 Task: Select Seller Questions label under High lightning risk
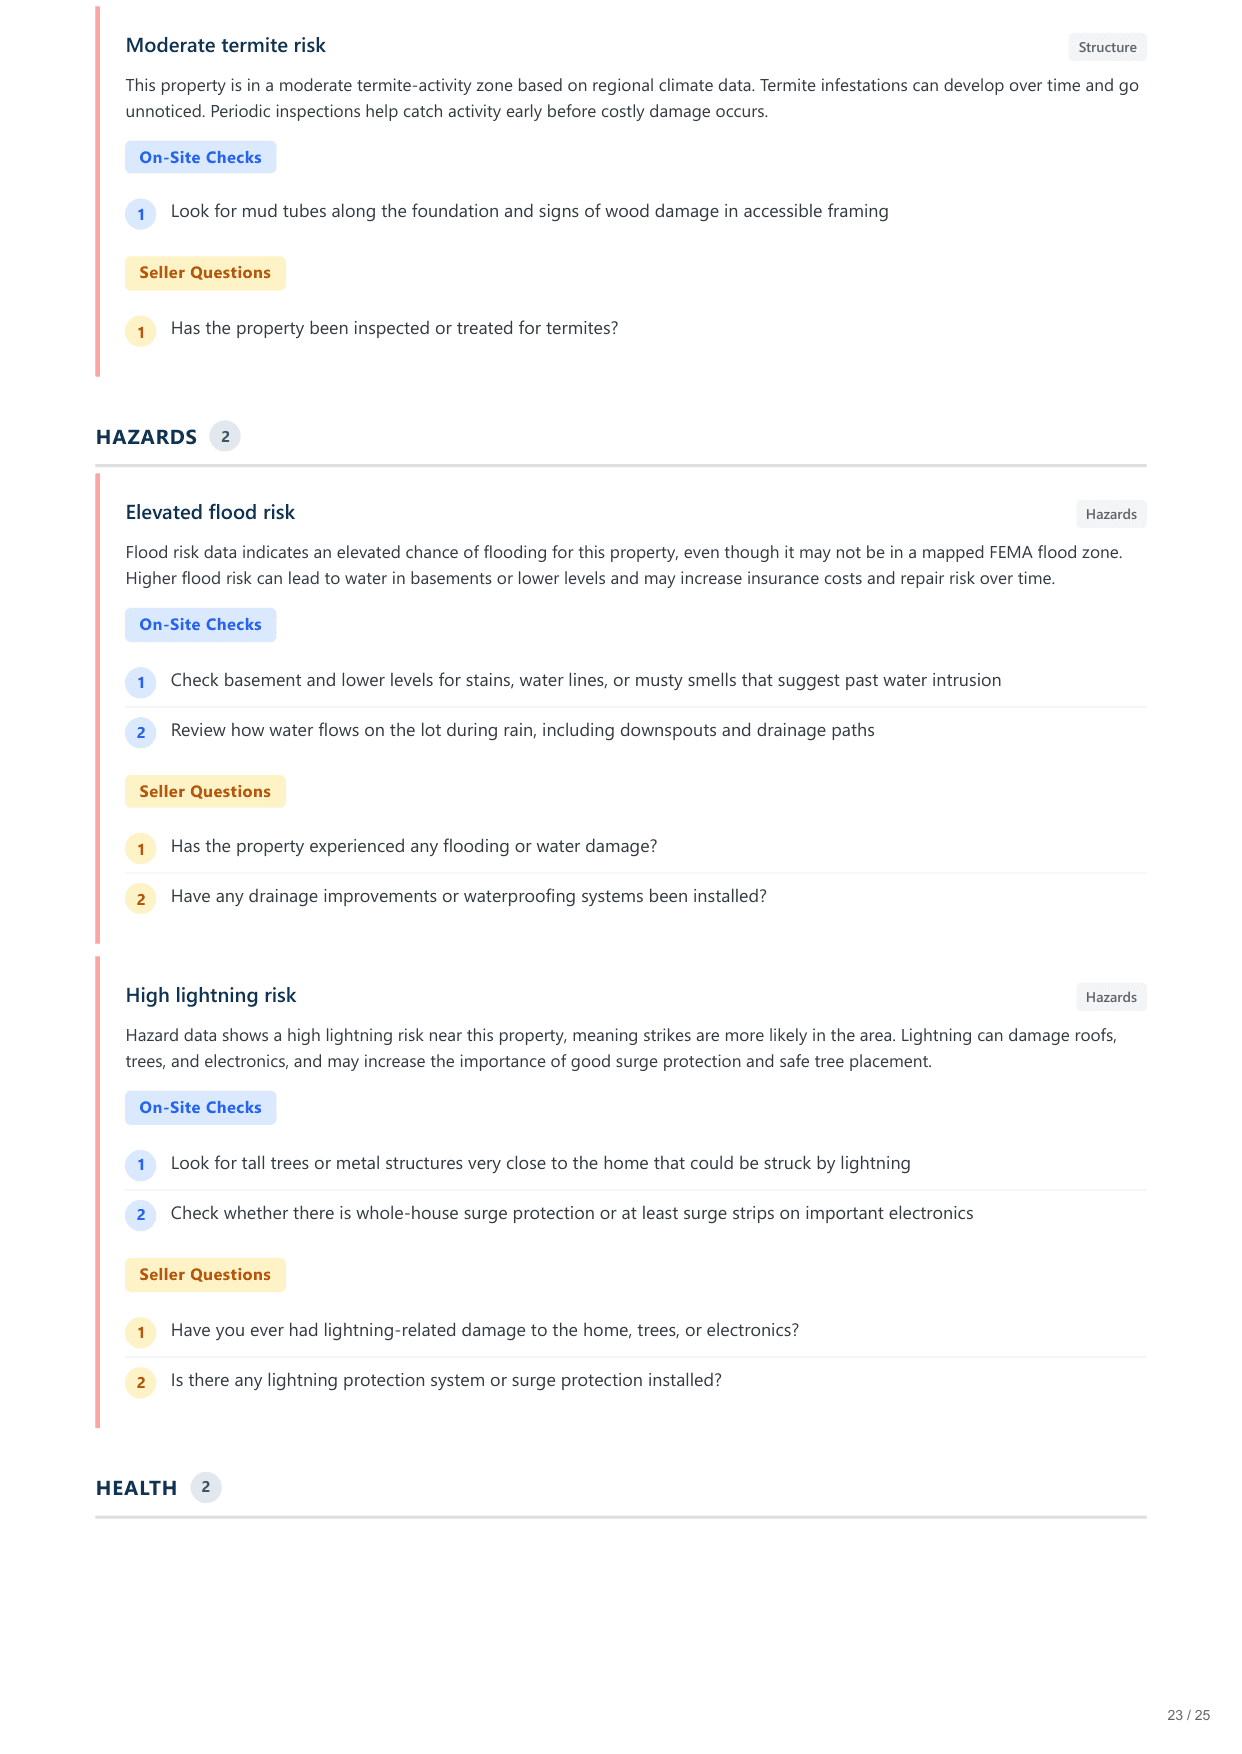click(x=205, y=1275)
